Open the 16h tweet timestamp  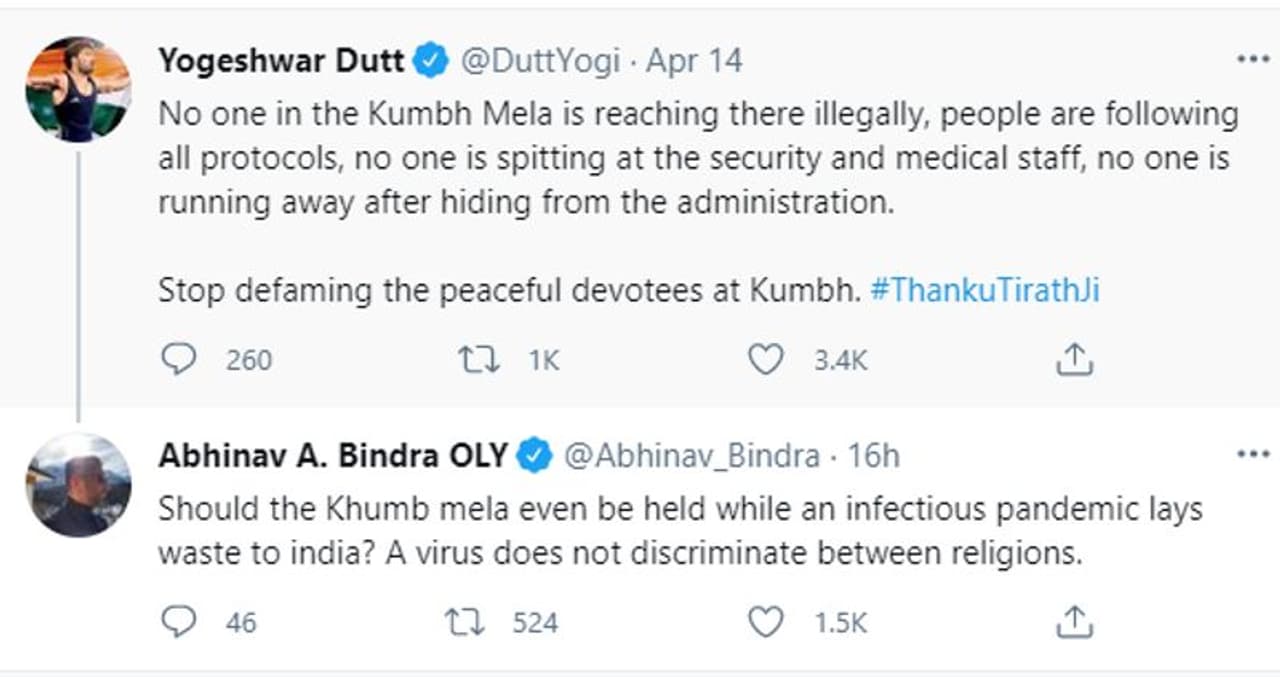tap(873, 456)
